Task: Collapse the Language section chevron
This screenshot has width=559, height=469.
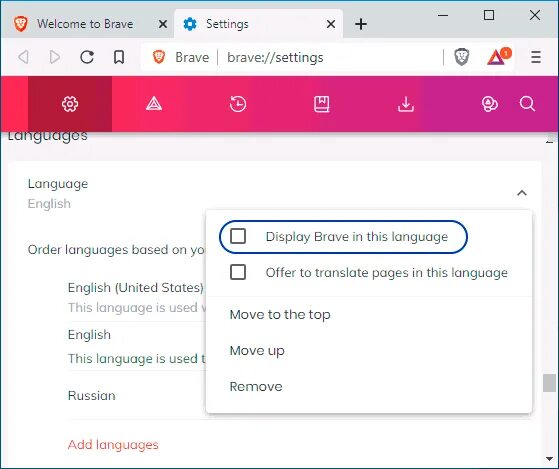Action: [522, 193]
